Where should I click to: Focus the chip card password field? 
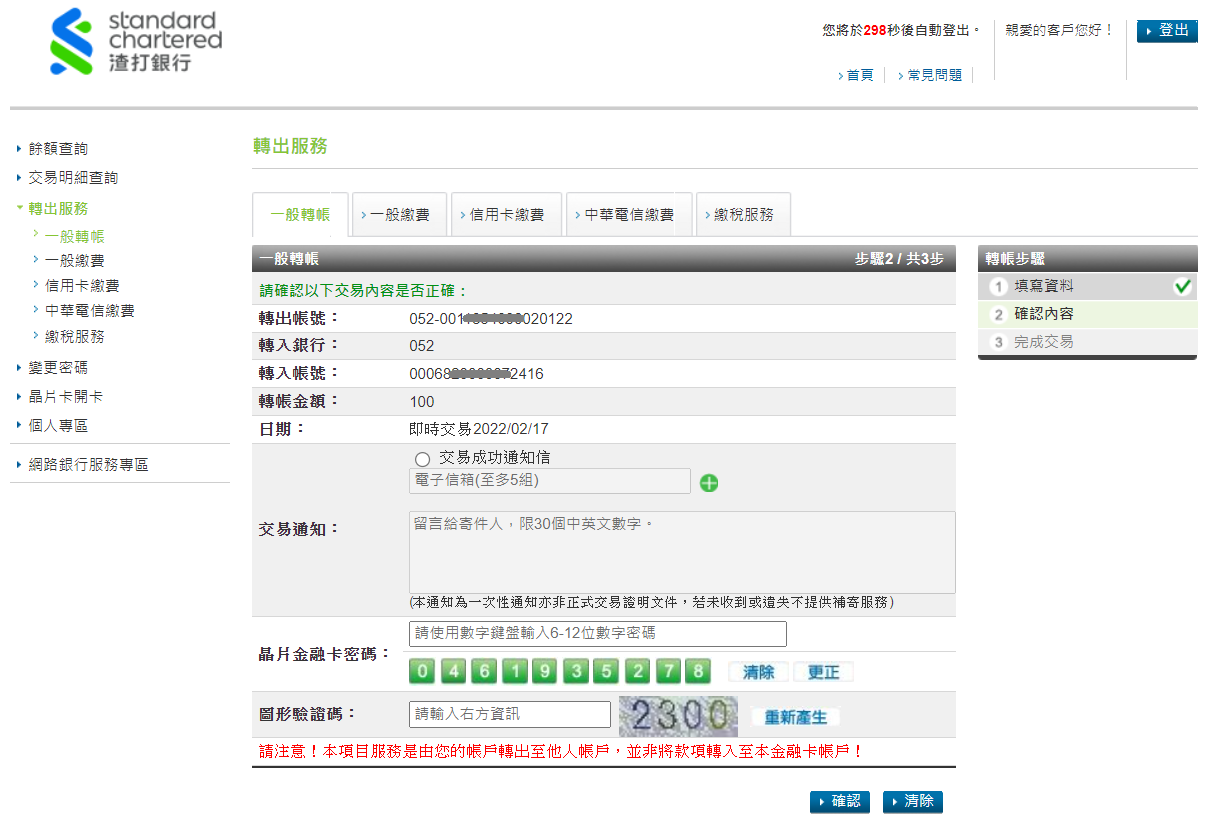(598, 634)
